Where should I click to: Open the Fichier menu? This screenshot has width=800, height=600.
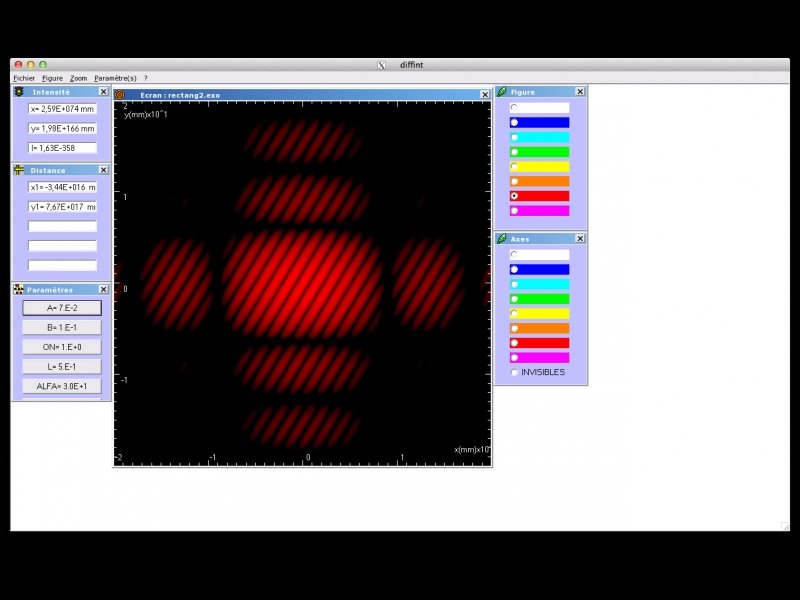point(24,78)
